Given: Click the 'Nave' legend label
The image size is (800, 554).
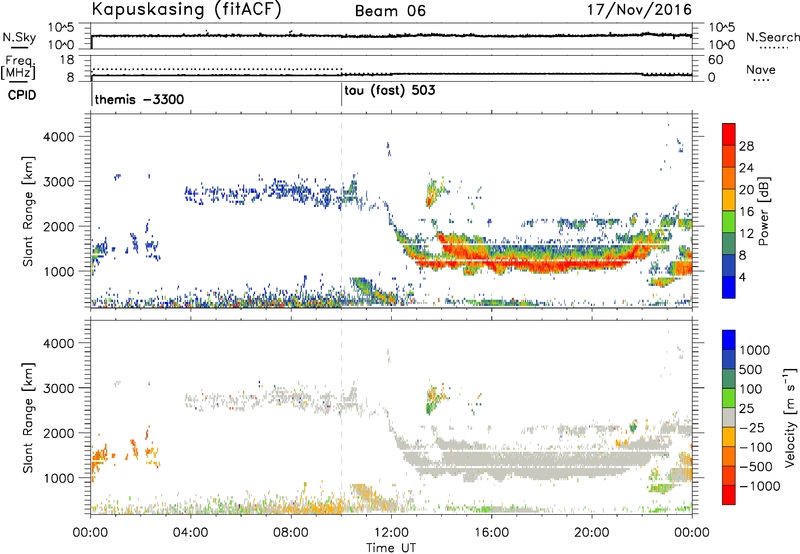Looking at the screenshot, I should point(761,70).
